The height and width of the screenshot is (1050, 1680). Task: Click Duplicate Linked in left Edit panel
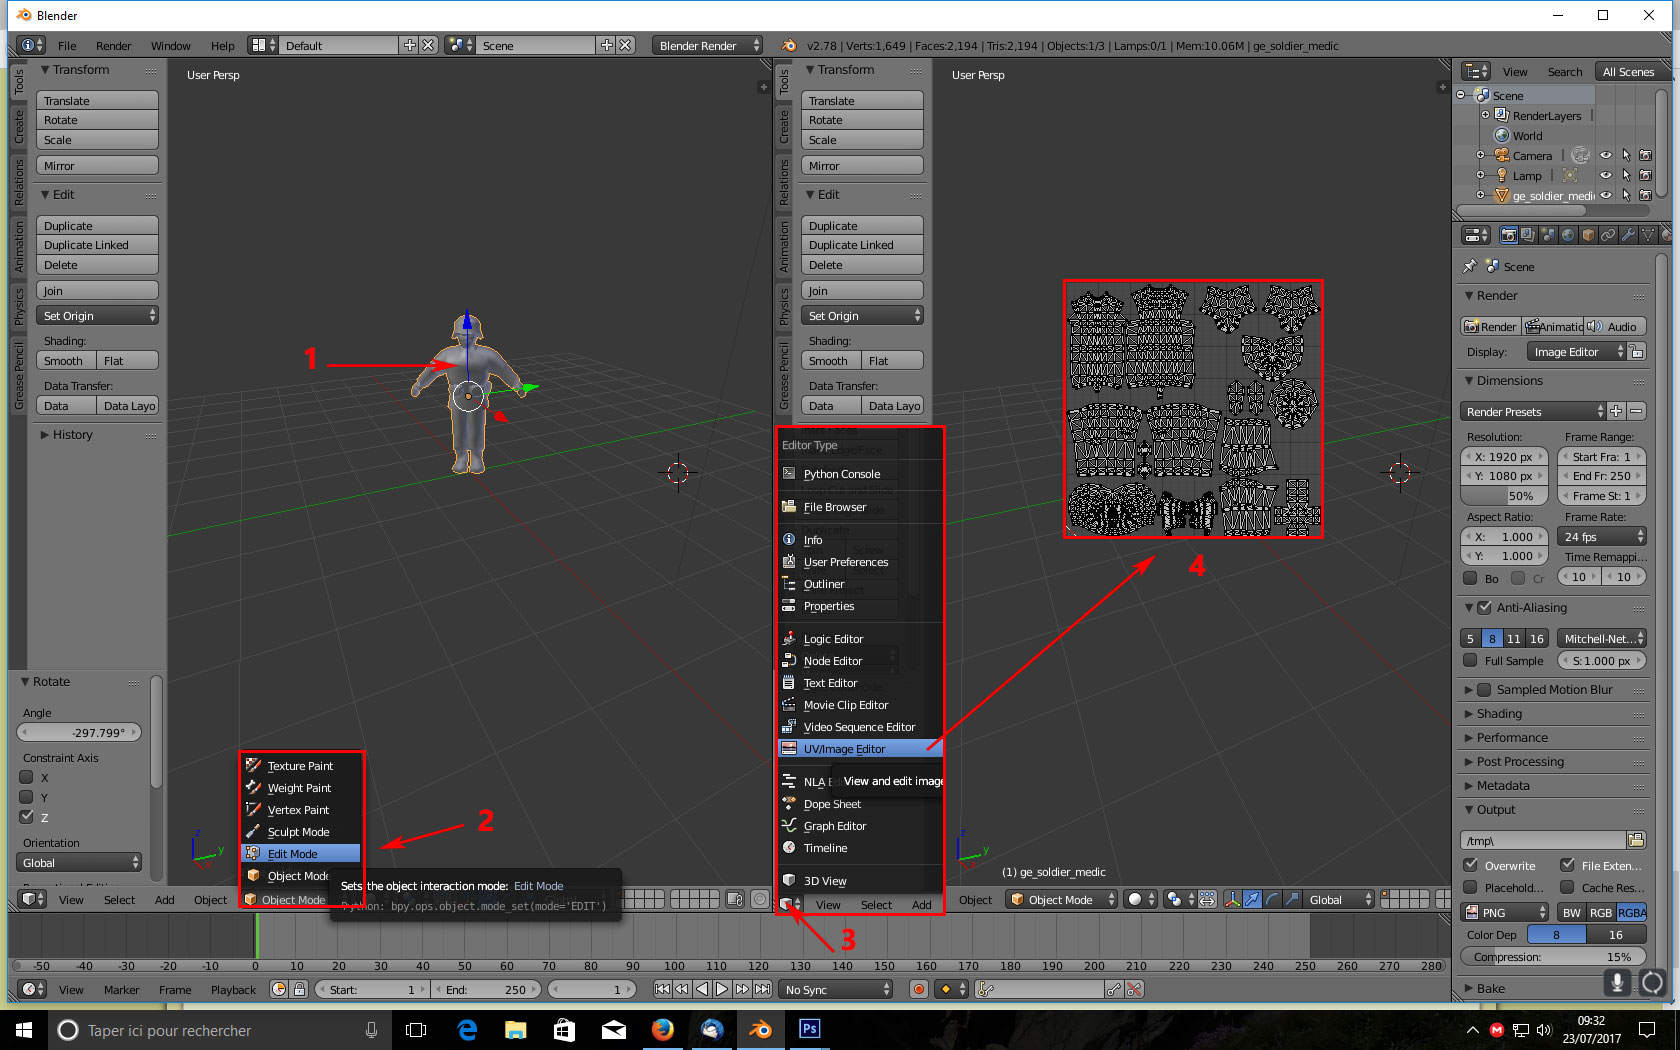pos(98,244)
